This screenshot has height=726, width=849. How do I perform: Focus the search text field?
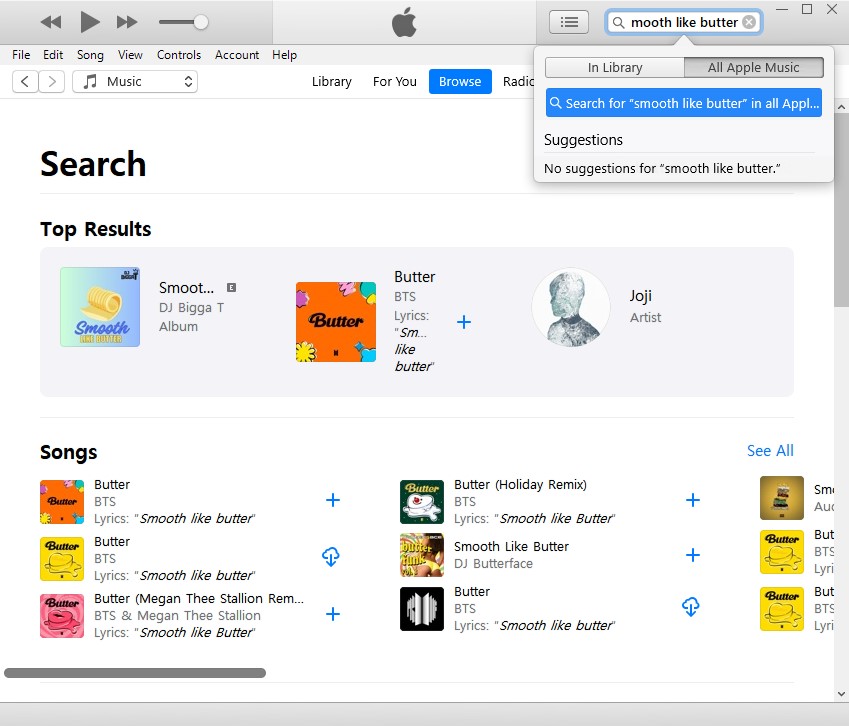(684, 22)
